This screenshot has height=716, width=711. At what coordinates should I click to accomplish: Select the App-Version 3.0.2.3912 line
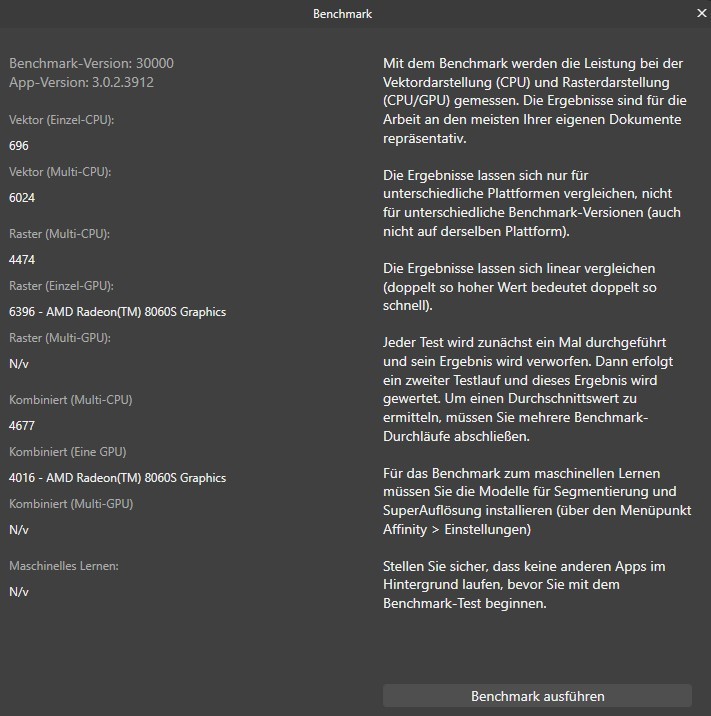click(x=81, y=82)
